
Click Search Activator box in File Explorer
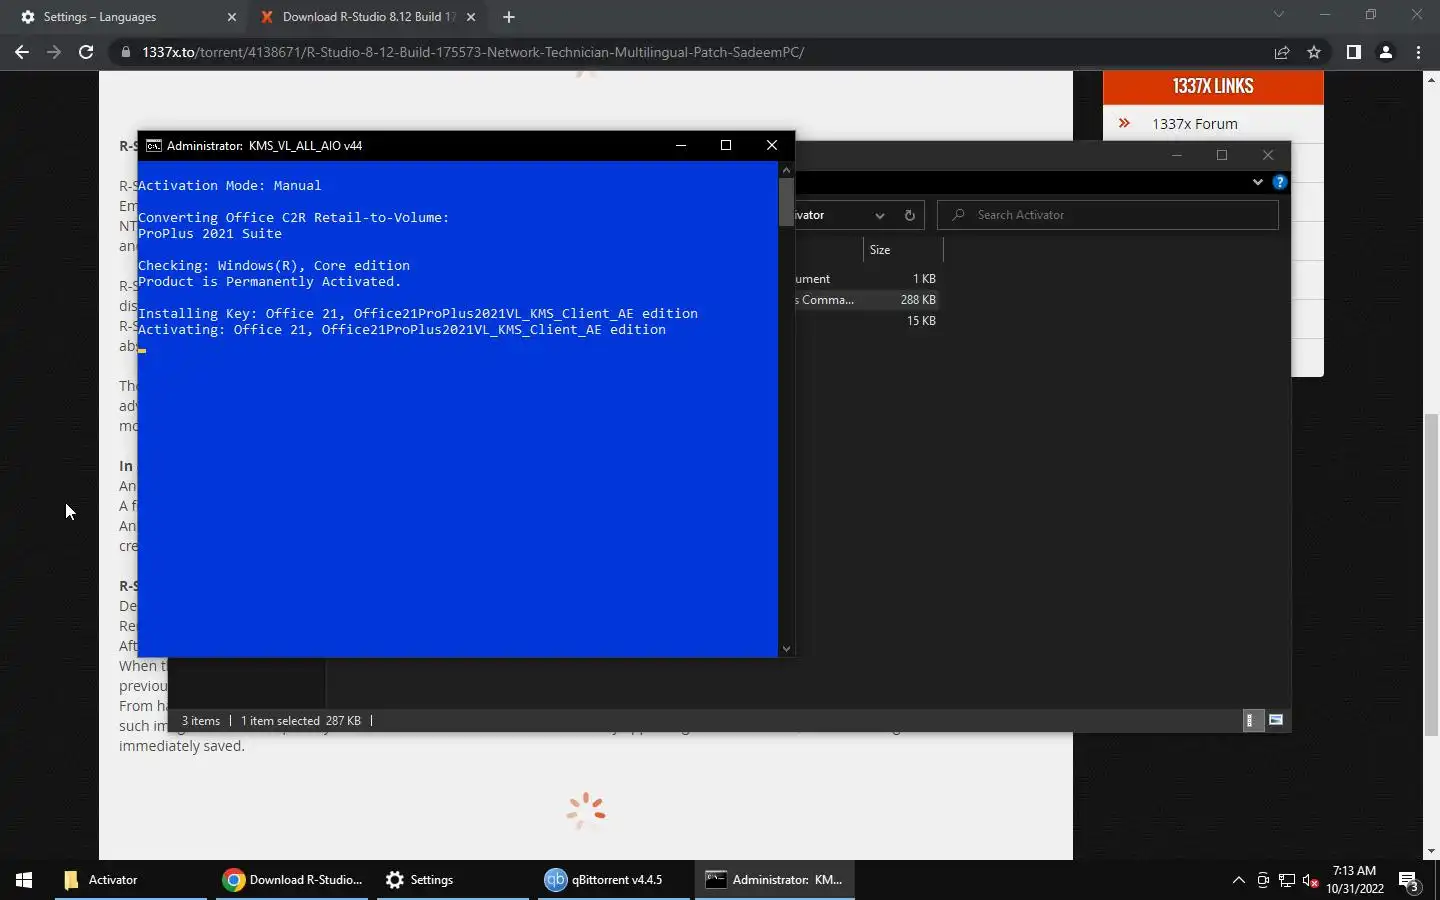pyautogui.click(x=1108, y=215)
